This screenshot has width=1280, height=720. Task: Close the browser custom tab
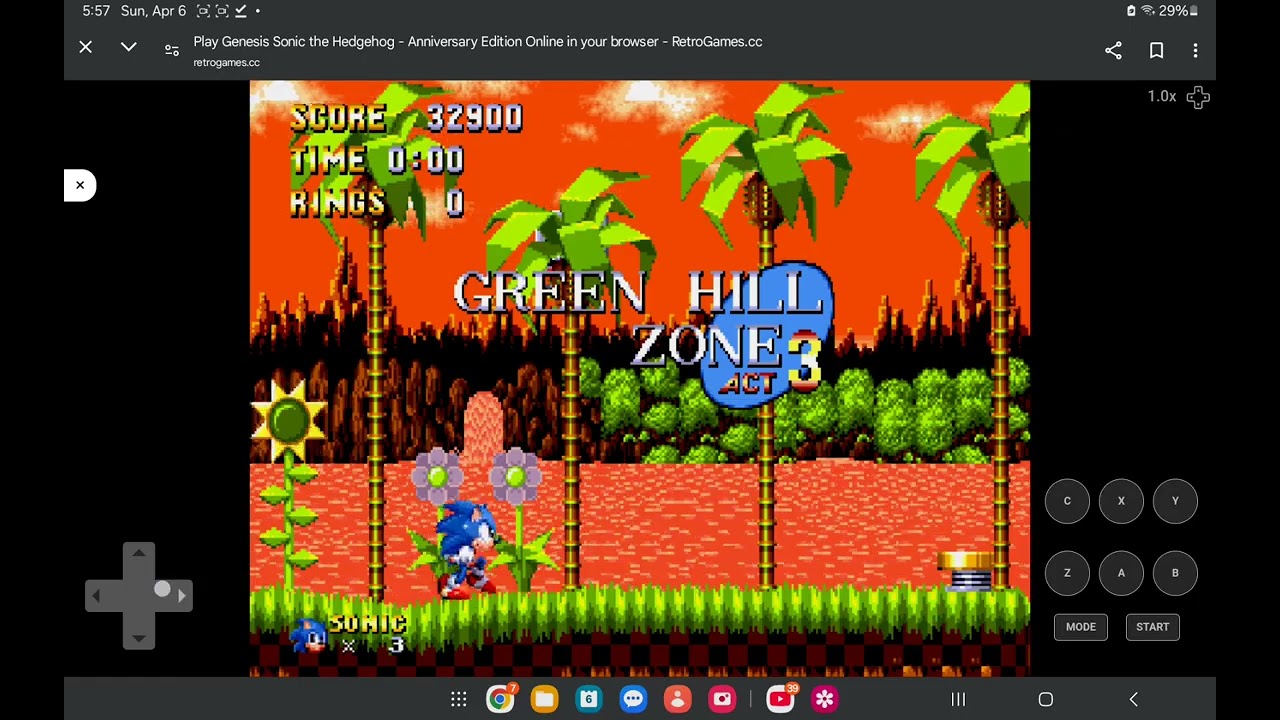point(86,47)
